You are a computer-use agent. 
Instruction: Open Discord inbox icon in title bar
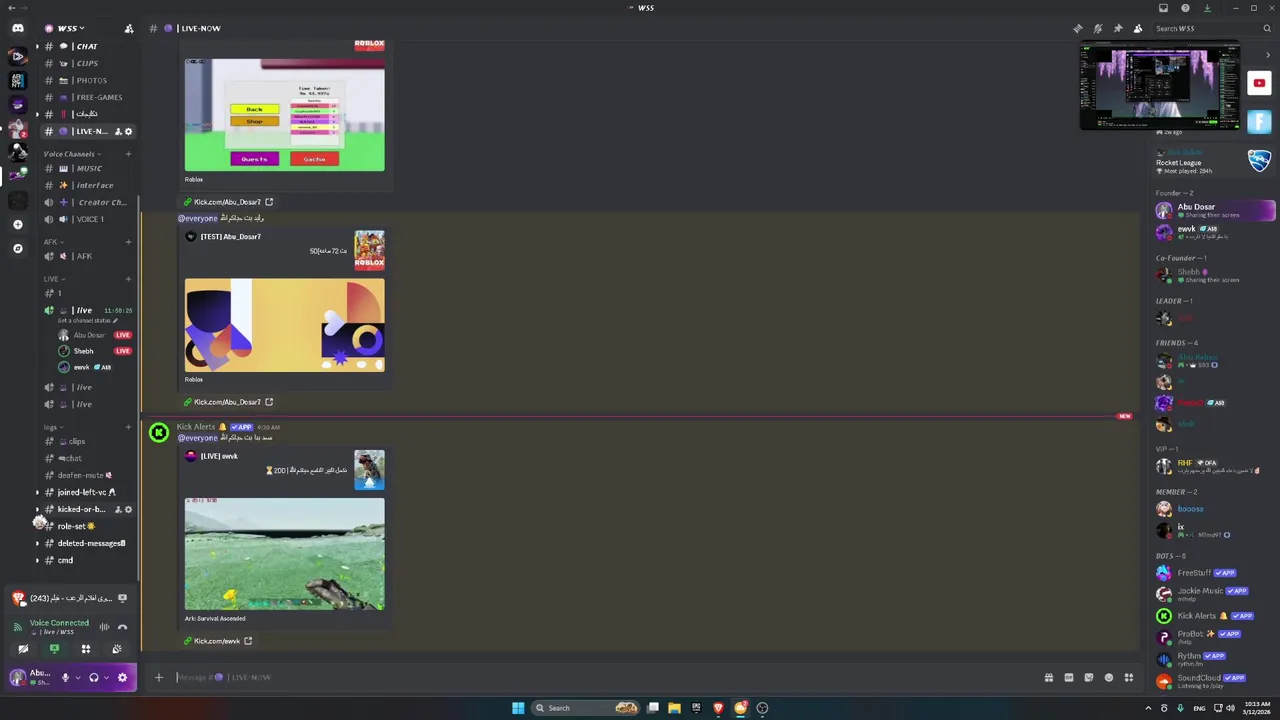[x=1163, y=8]
